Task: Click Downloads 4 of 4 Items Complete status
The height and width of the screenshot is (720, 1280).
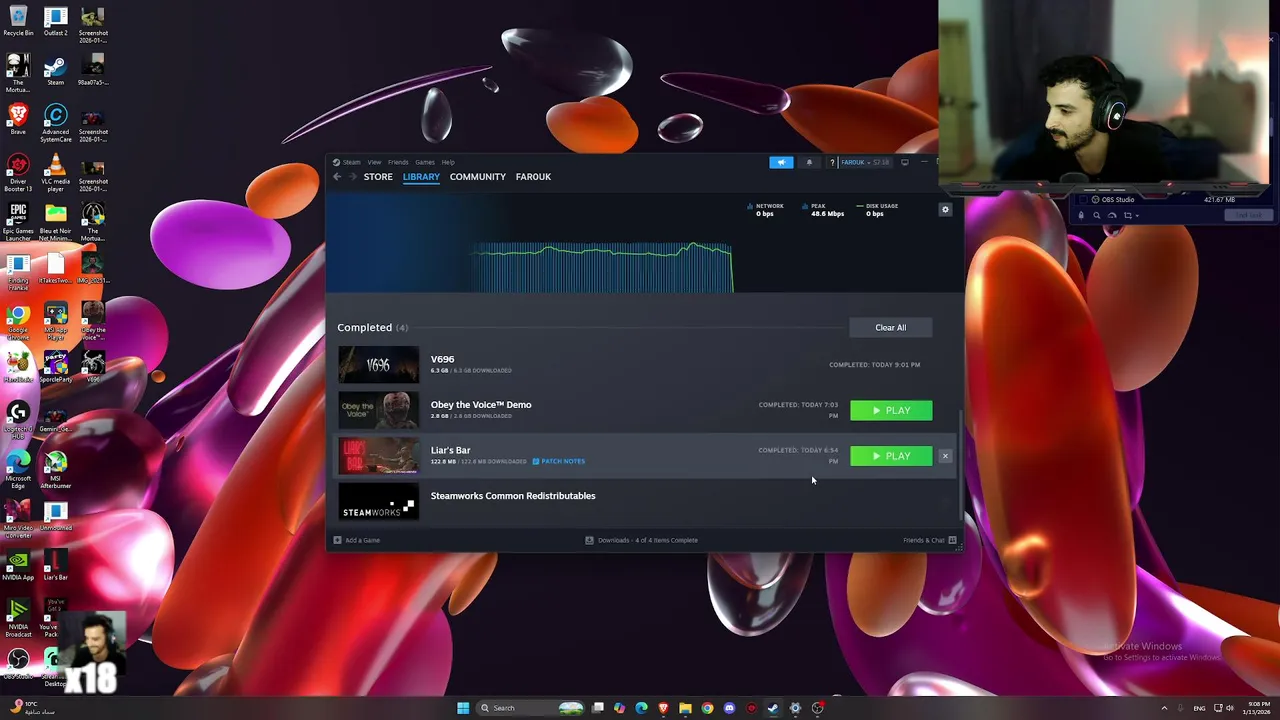Action: coord(642,540)
